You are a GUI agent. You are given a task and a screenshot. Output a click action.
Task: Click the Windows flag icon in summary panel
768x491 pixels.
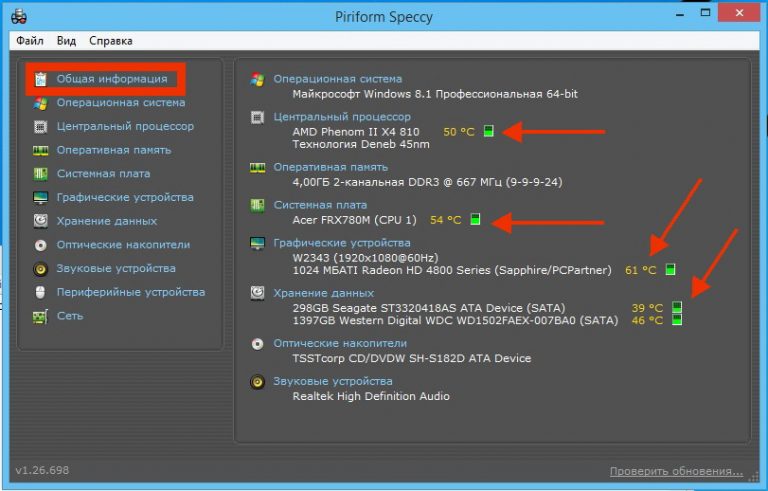tap(258, 79)
